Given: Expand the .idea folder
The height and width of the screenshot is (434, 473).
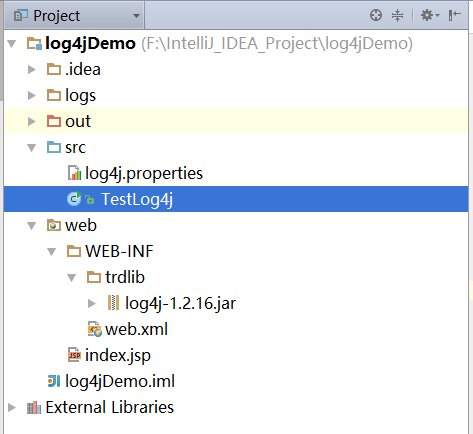Looking at the screenshot, I should coord(32,69).
